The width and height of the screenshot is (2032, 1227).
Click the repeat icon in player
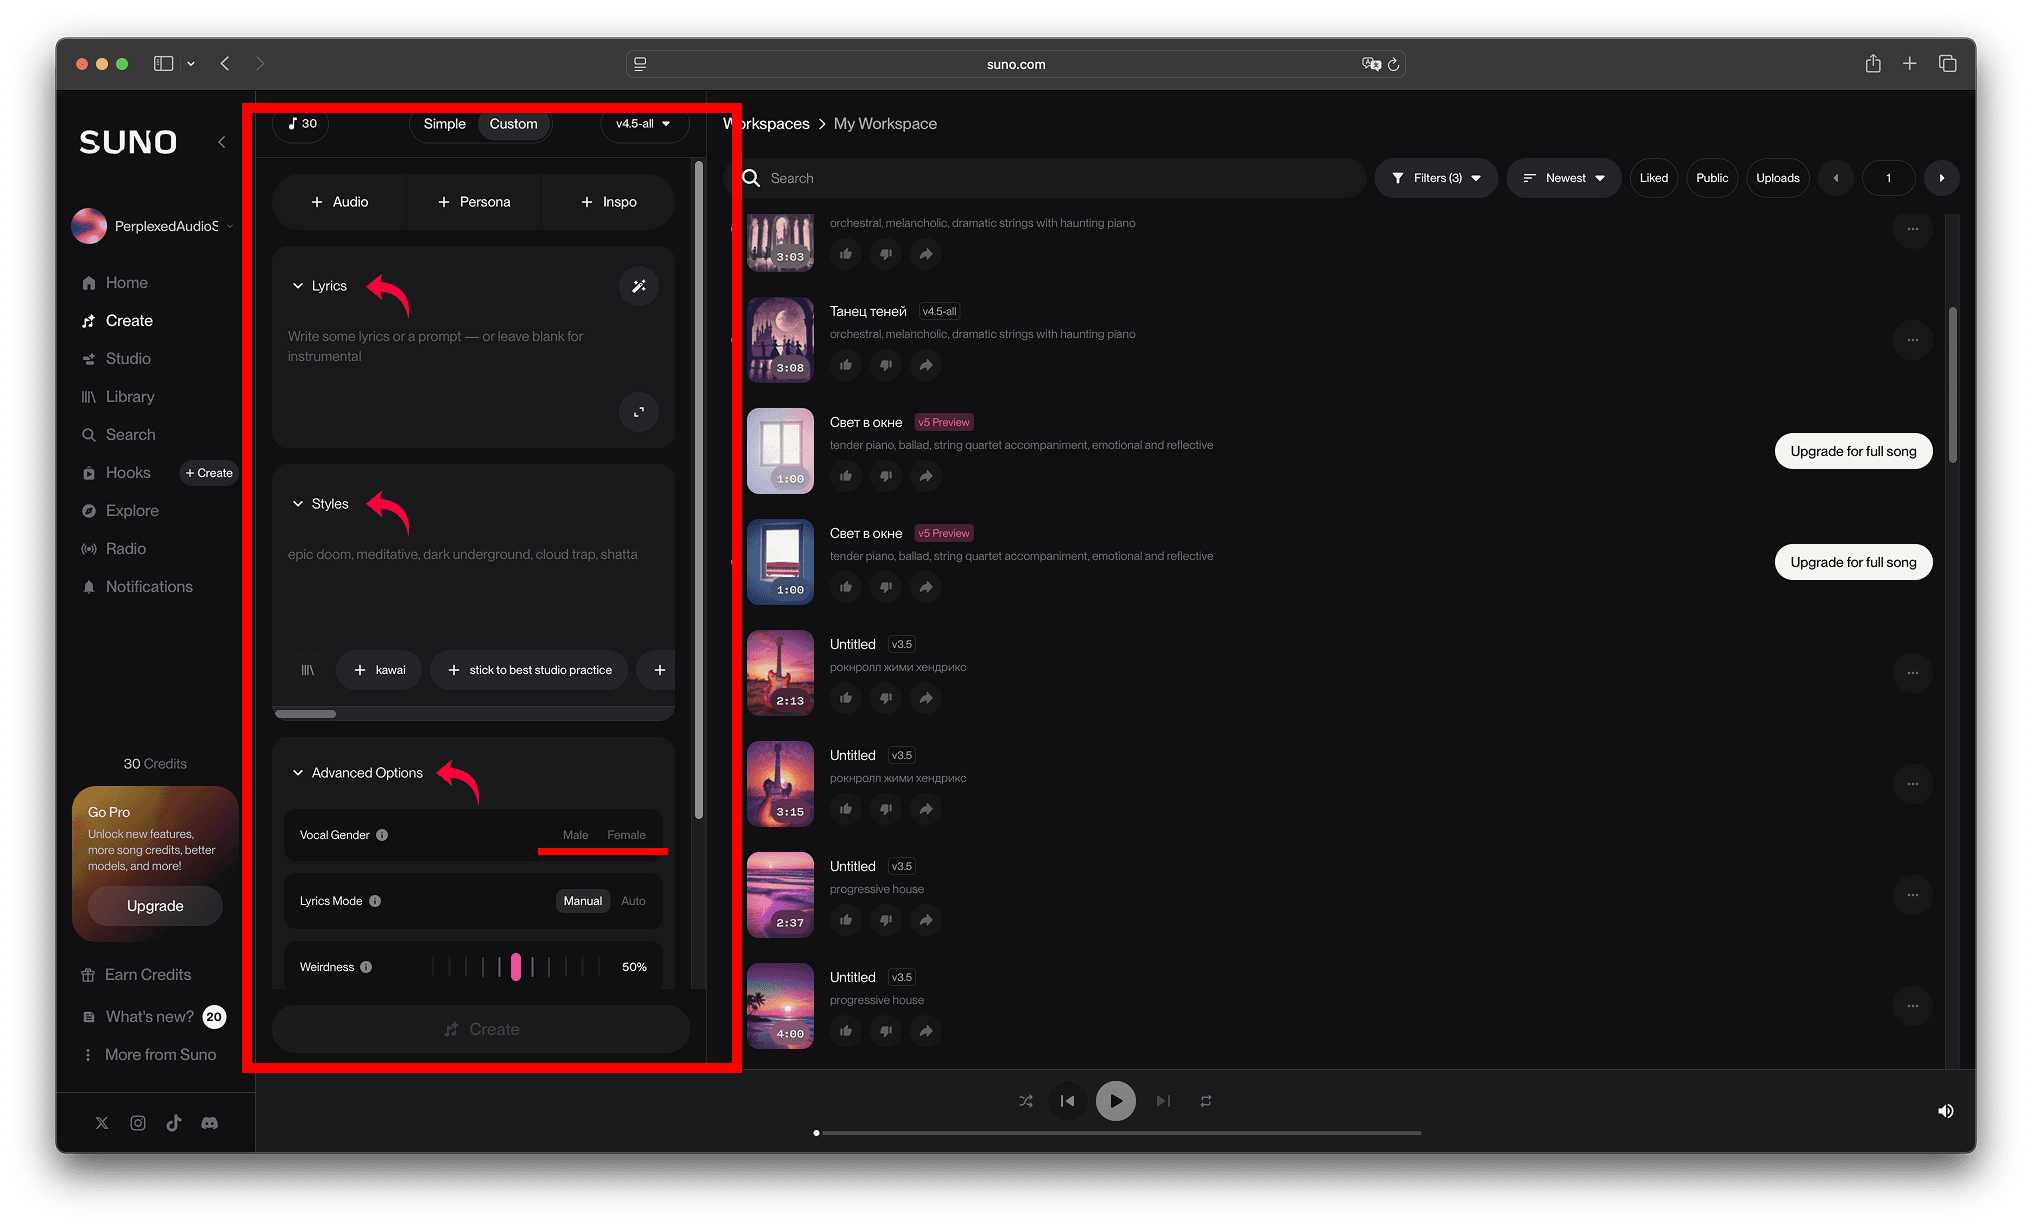click(x=1206, y=1101)
